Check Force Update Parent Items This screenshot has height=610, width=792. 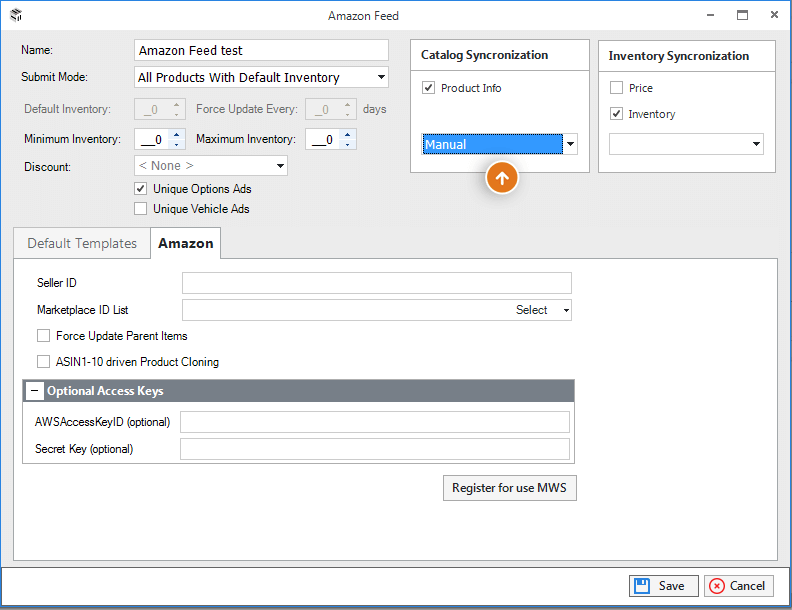pyautogui.click(x=43, y=336)
